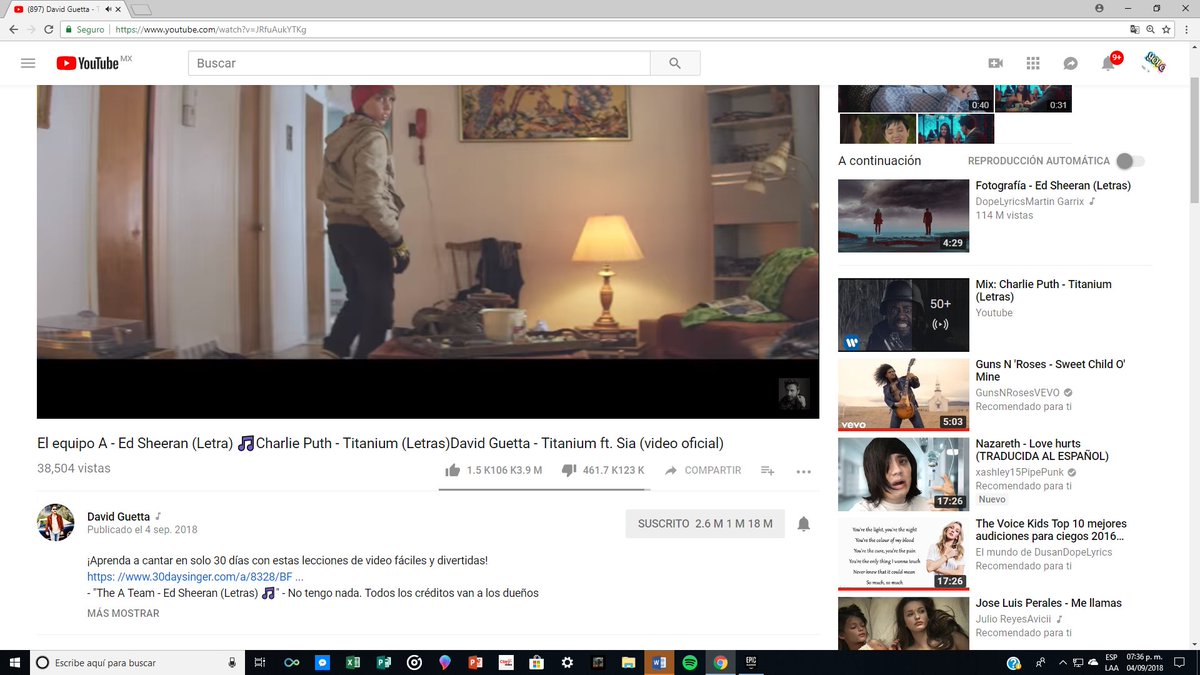
Task: Open Word from the taskbar
Action: click(x=658, y=662)
